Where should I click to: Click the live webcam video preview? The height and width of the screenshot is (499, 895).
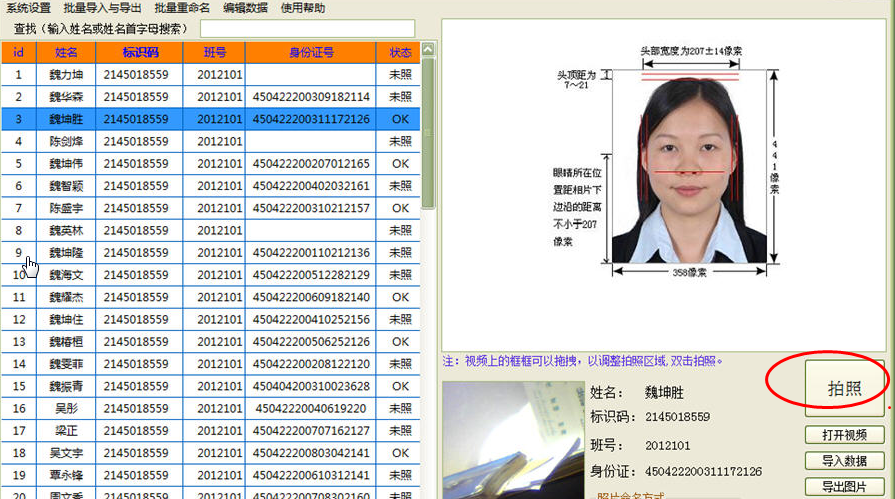513,440
